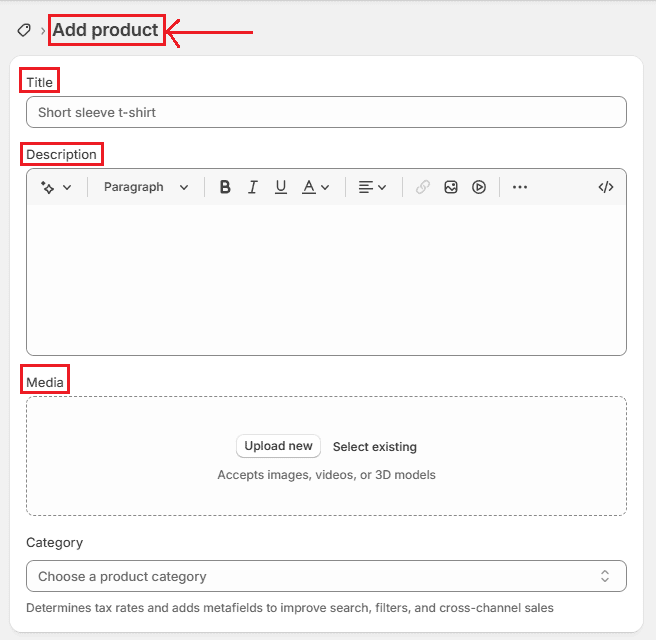The width and height of the screenshot is (656, 640).
Task: Toggle underline formatting
Action: (x=281, y=187)
